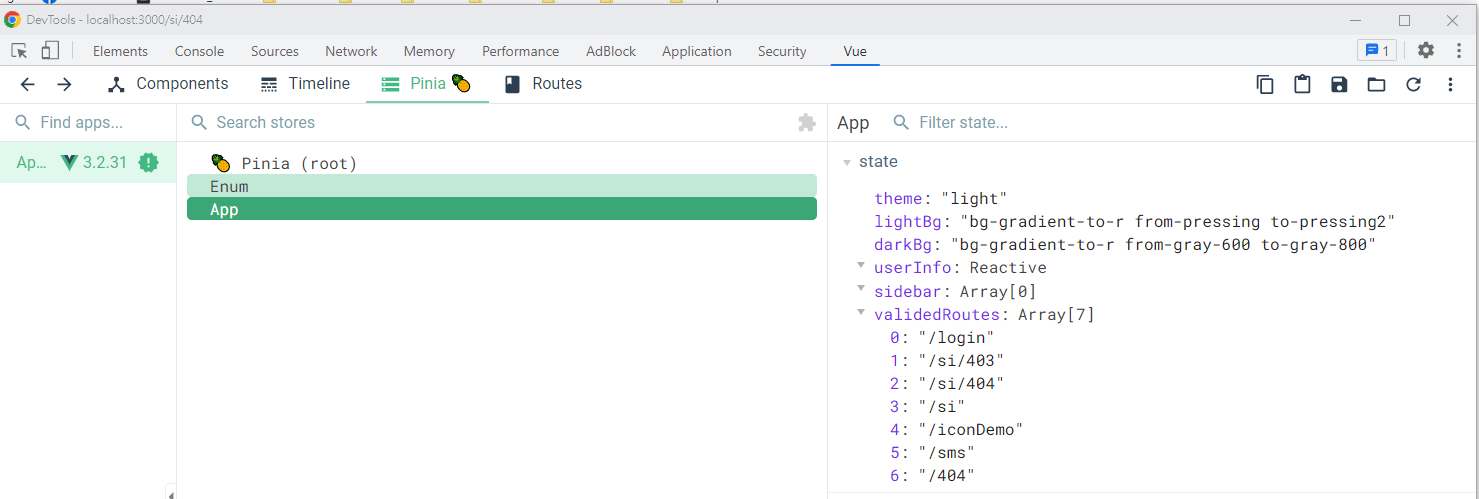Select the Vue DevTools tab
The width and height of the screenshot is (1479, 499).
855,51
